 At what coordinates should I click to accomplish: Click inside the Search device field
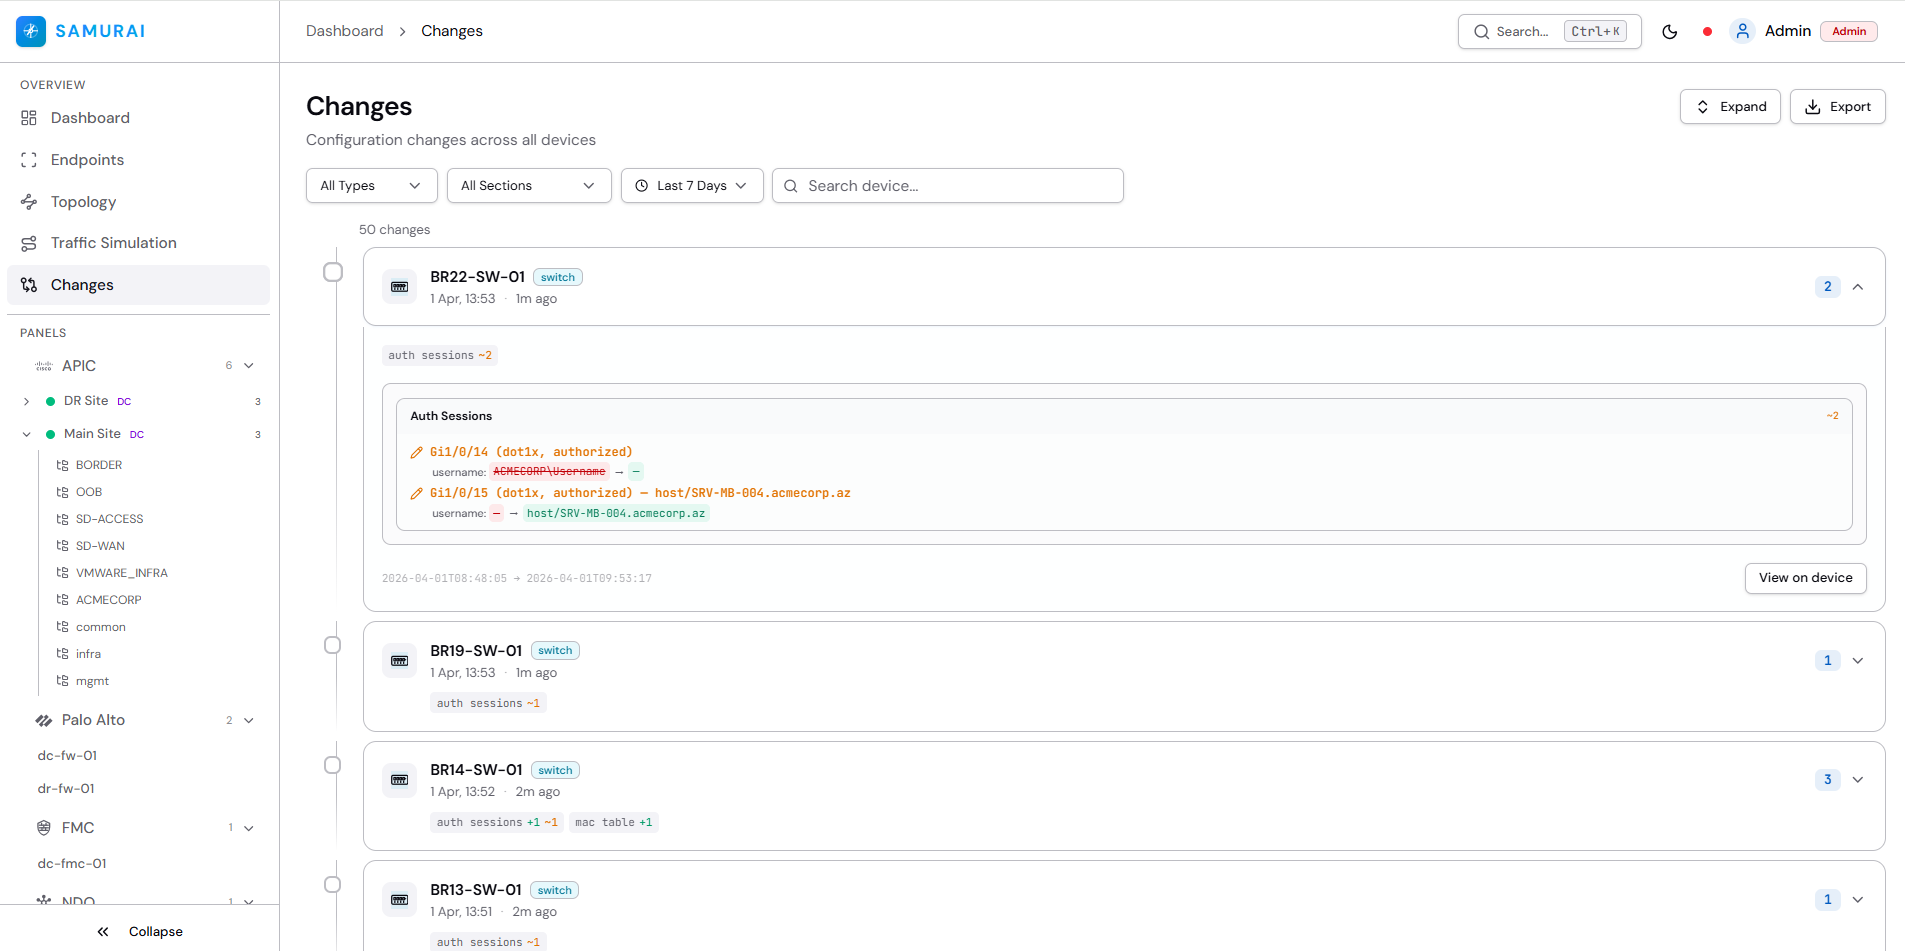946,185
